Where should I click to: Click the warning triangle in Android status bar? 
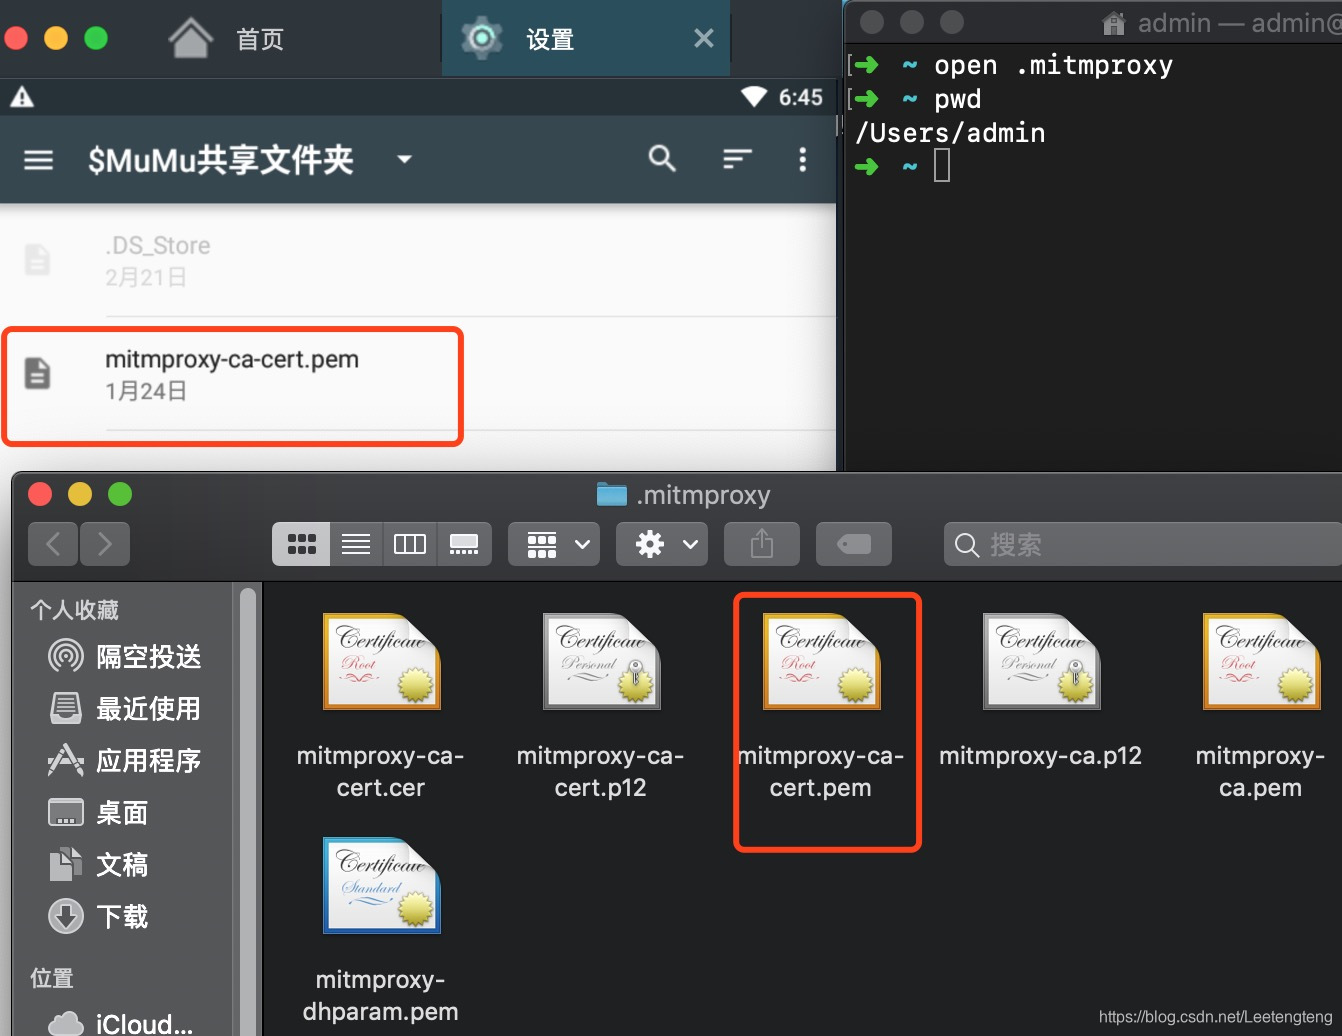point(22,97)
